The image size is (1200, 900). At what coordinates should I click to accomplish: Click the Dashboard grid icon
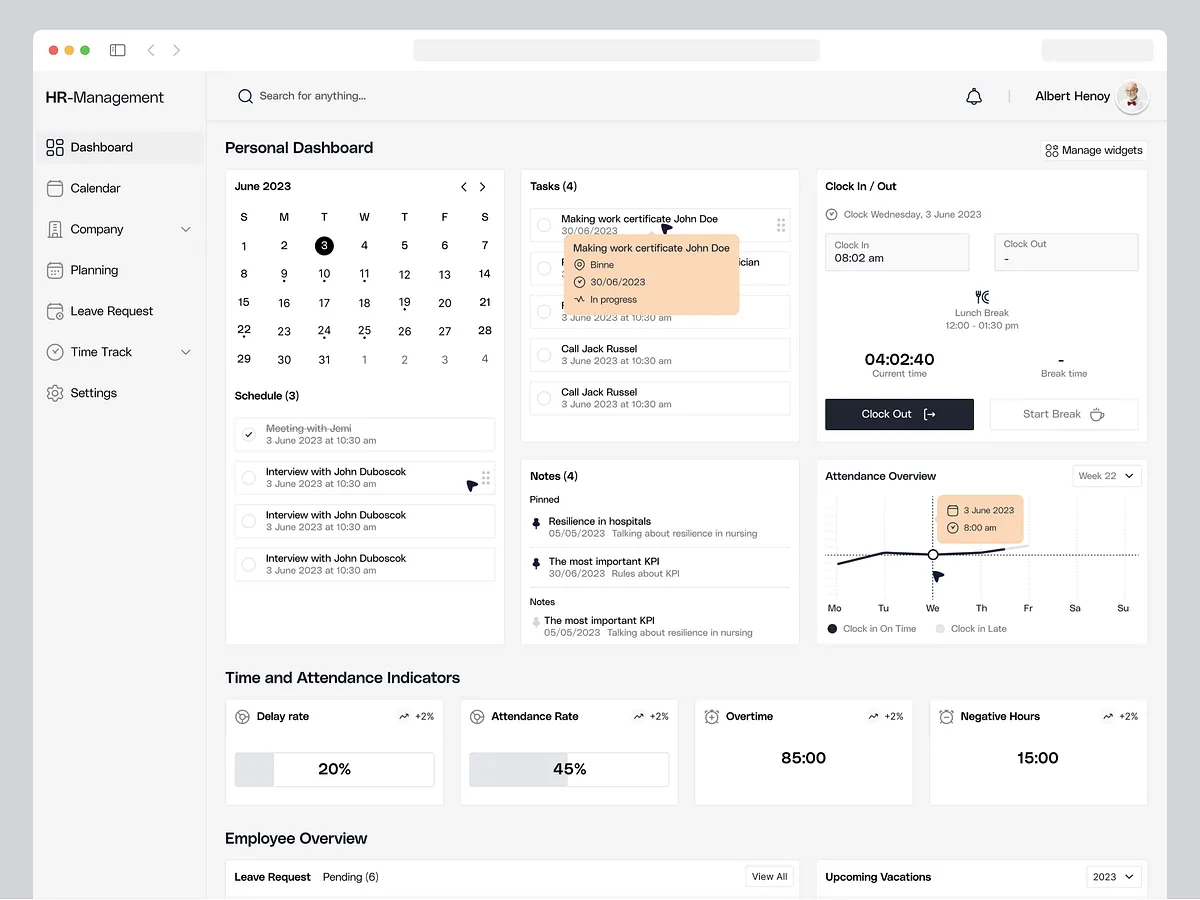(55, 147)
